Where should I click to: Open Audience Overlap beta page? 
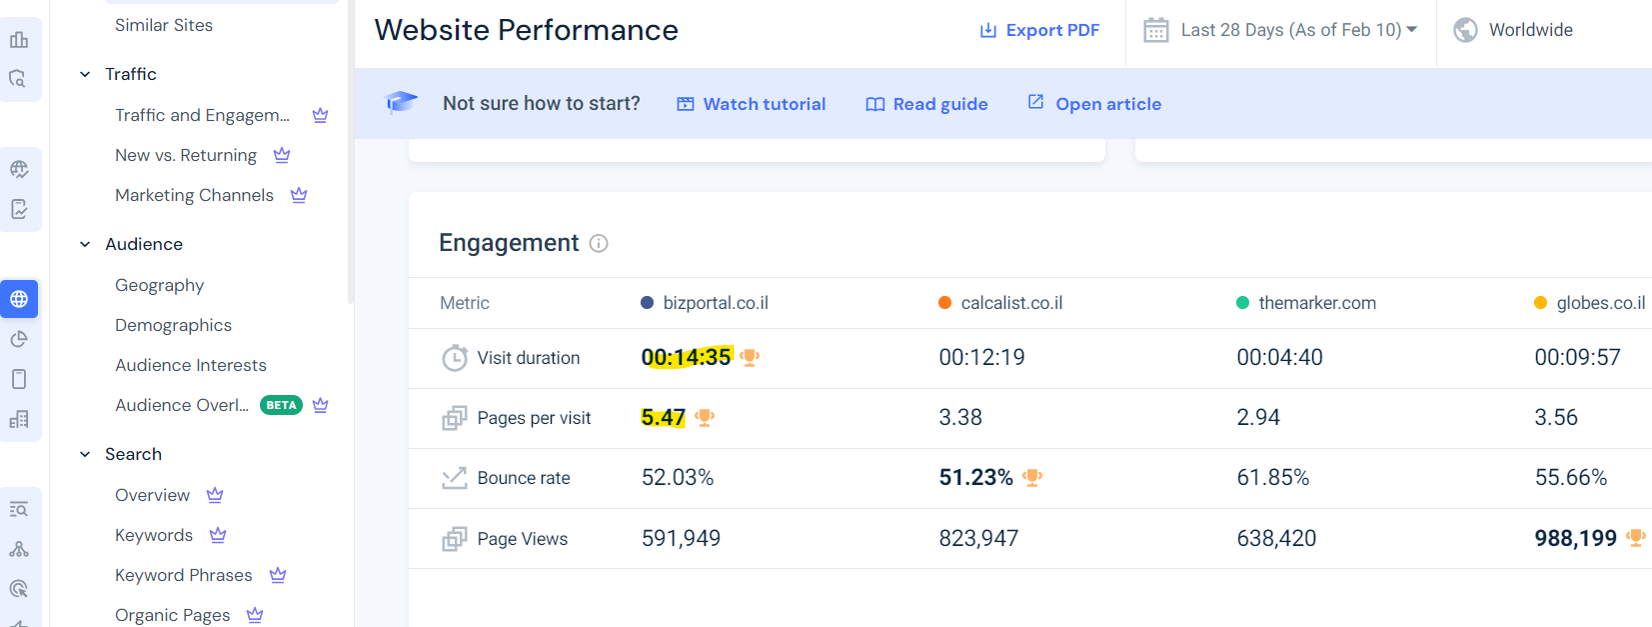tap(182, 405)
